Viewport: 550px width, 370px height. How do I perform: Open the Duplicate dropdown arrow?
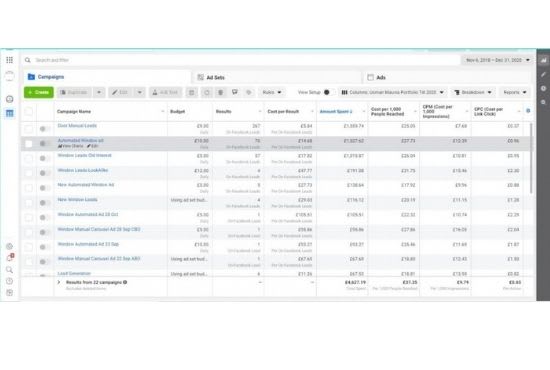(99, 92)
